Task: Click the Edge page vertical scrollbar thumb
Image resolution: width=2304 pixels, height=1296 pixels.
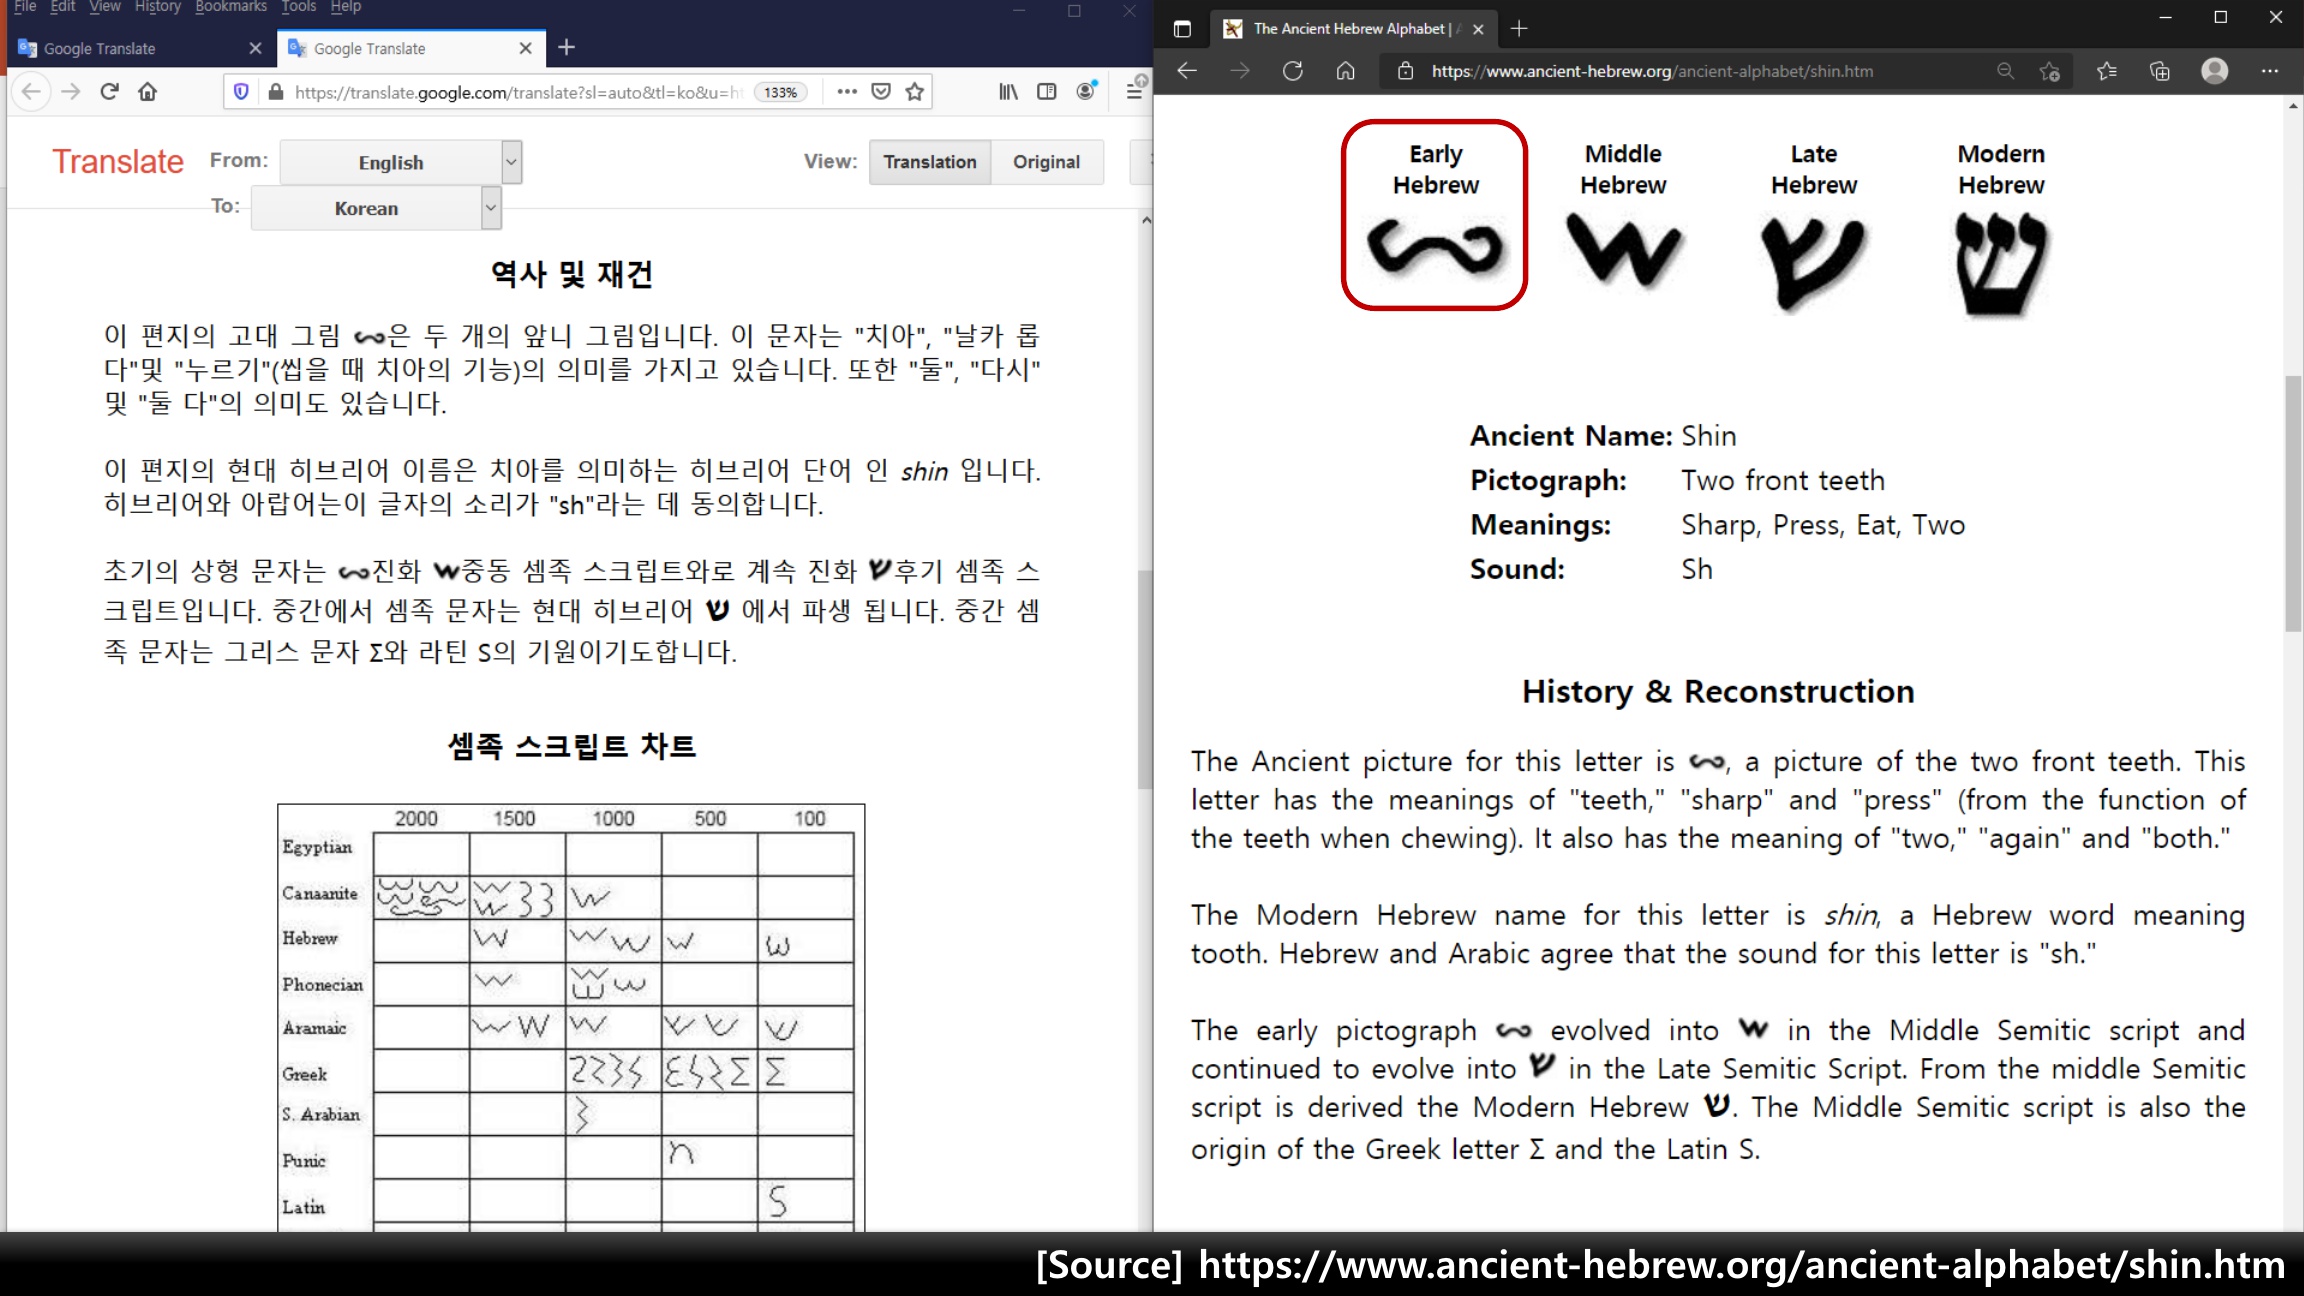Action: point(2293,504)
